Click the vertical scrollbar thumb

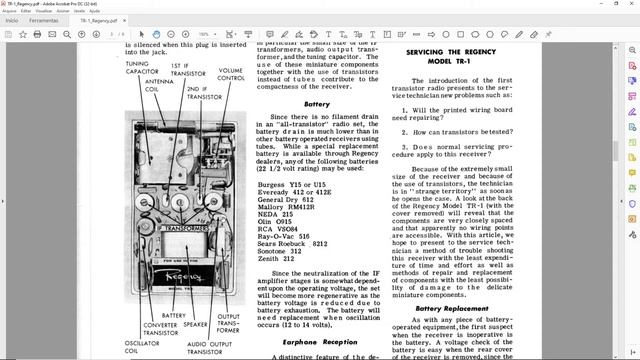(616, 151)
